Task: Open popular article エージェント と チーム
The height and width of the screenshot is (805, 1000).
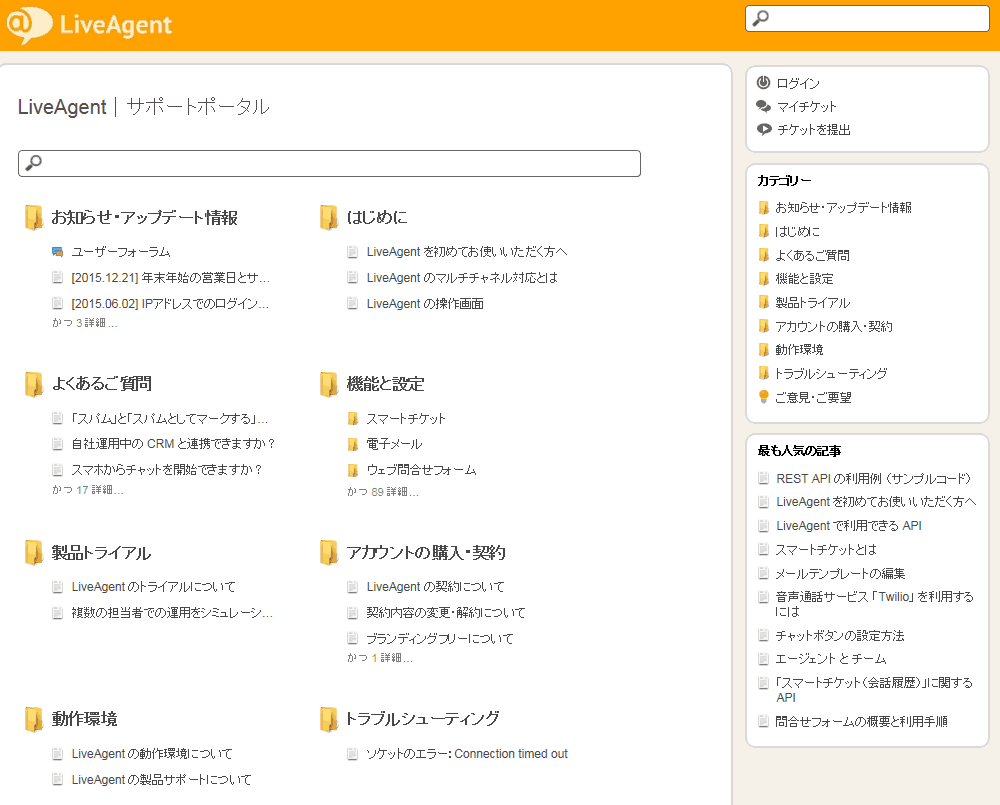Action: tap(830, 658)
